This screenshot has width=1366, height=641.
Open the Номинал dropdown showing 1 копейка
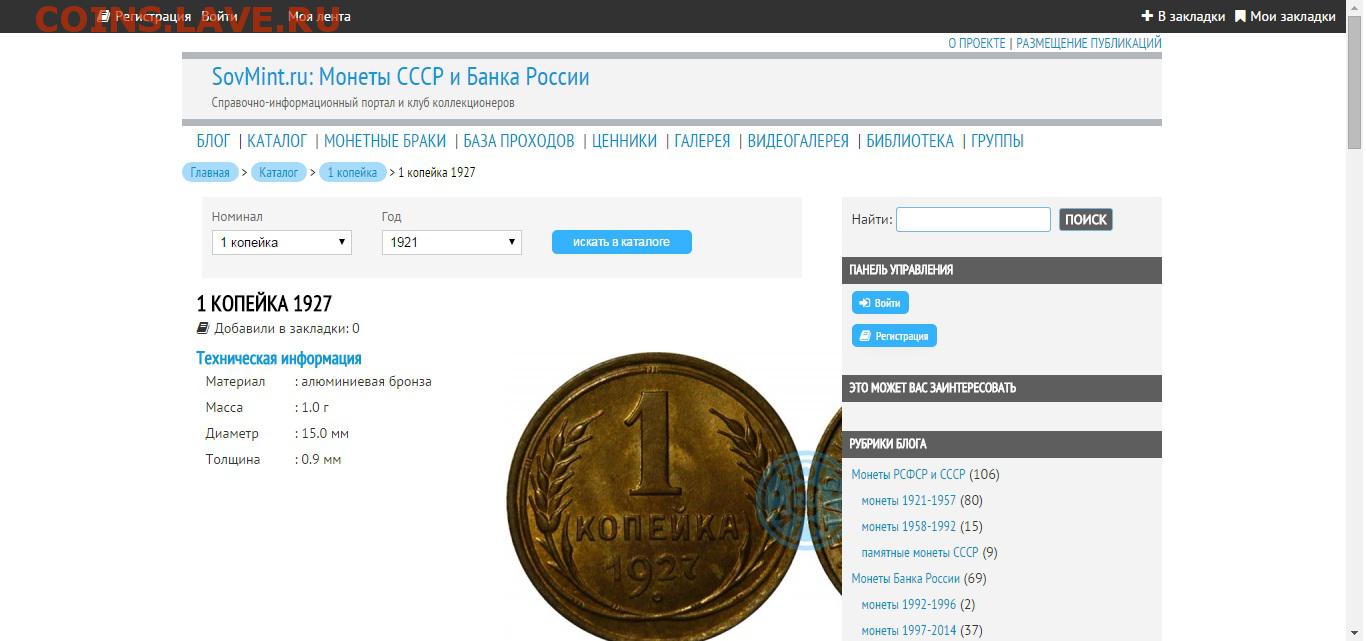[282, 242]
